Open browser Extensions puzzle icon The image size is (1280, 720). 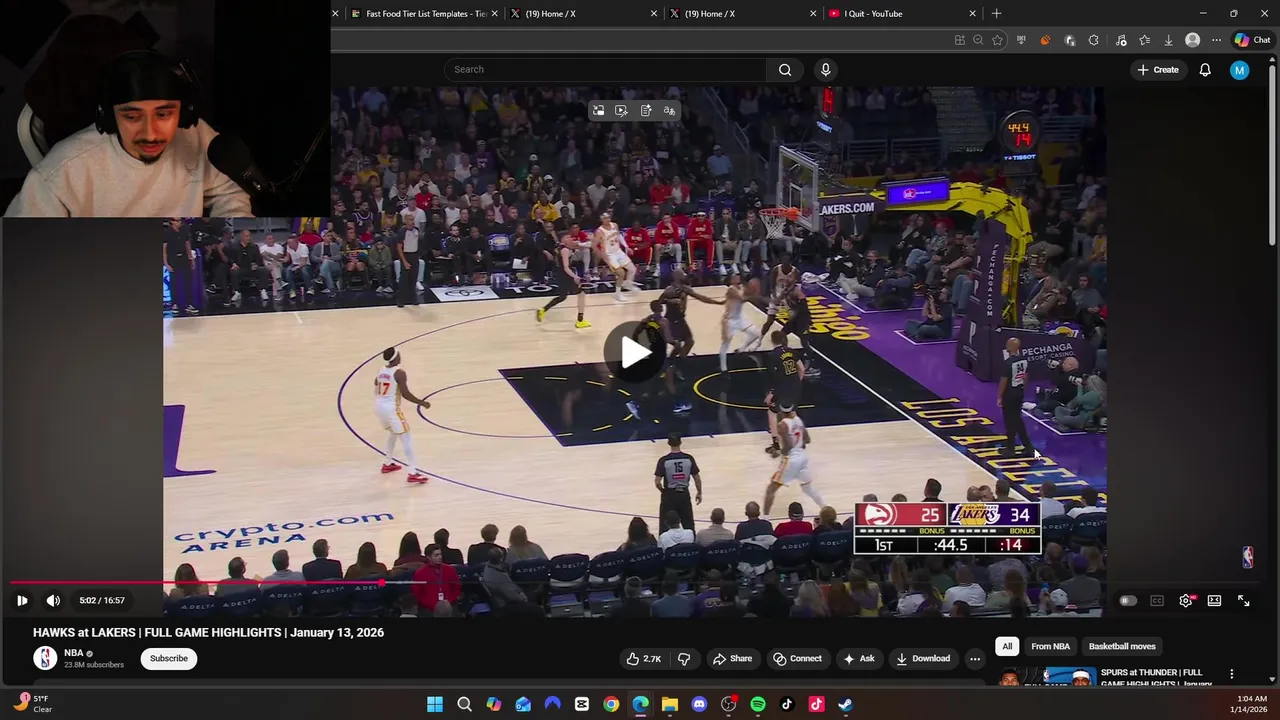tap(1094, 40)
